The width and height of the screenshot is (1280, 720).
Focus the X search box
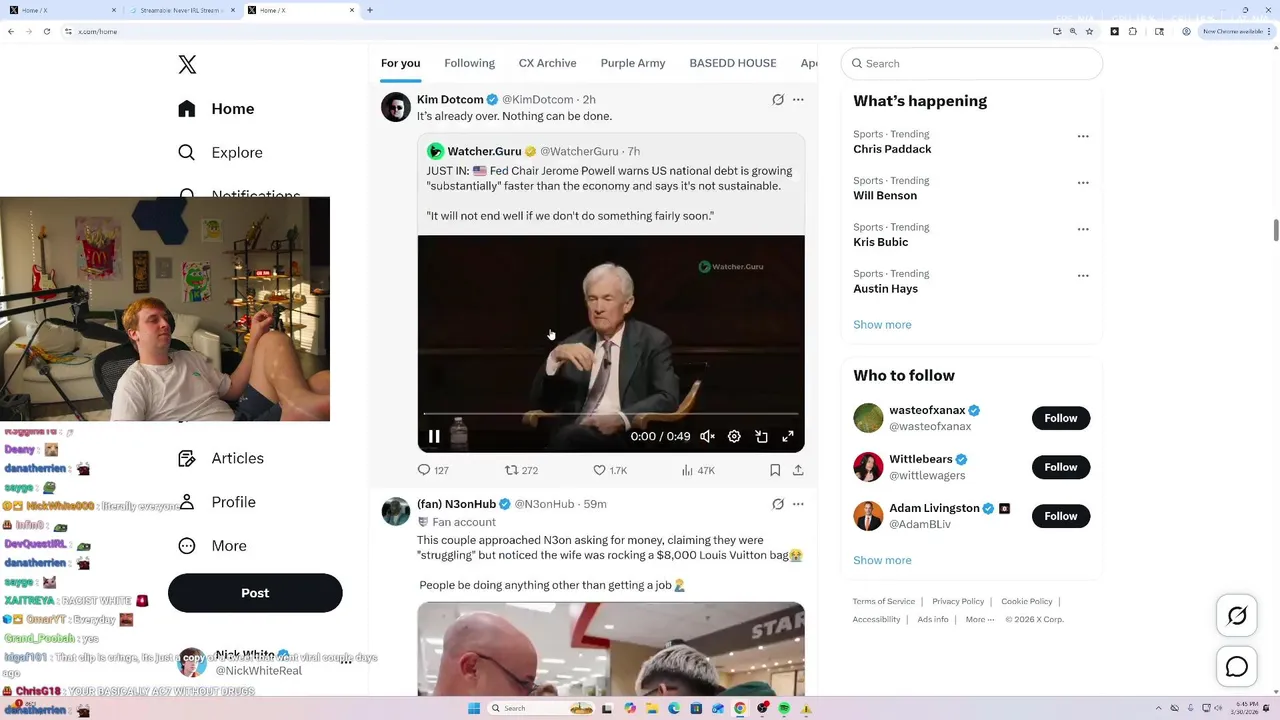[972, 63]
